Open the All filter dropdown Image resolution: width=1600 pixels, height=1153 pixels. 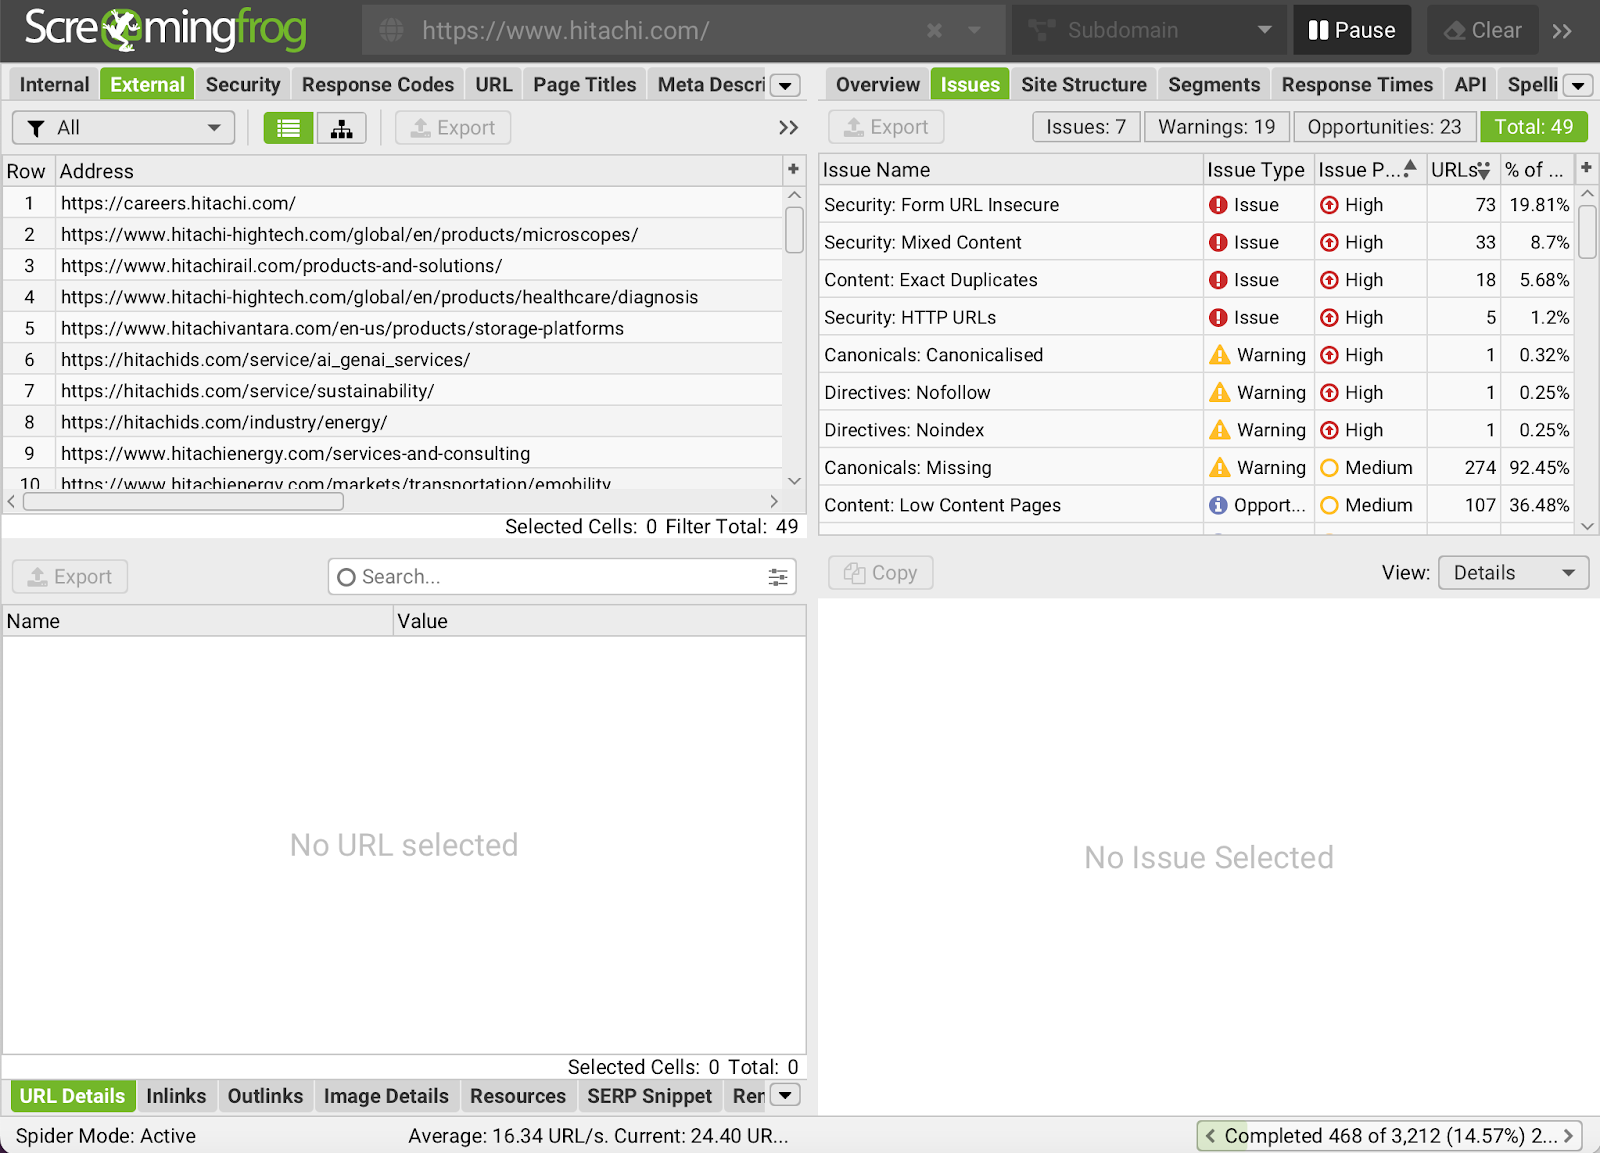pyautogui.click(x=123, y=128)
